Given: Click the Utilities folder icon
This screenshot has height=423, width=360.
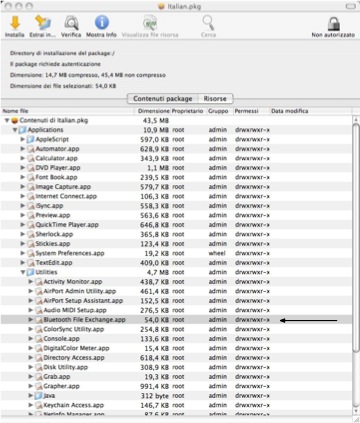Looking at the screenshot, I should [31, 272].
